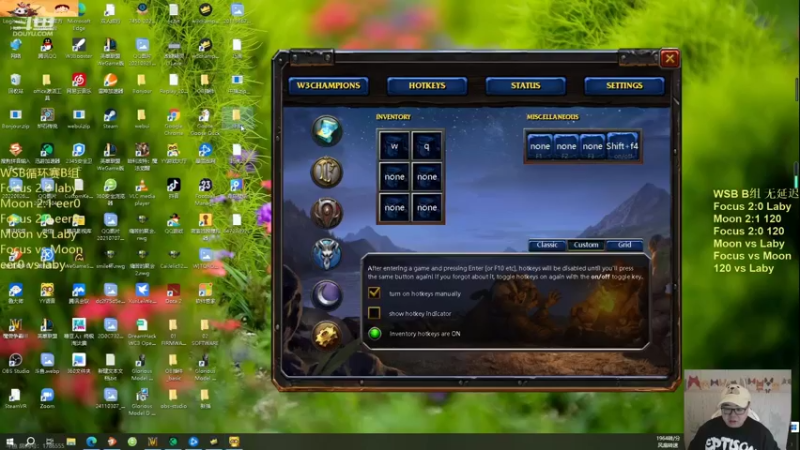The width and height of the screenshot is (800, 450).
Task: Select the TikTok (Douyin) desktop icon
Action: tap(173, 188)
